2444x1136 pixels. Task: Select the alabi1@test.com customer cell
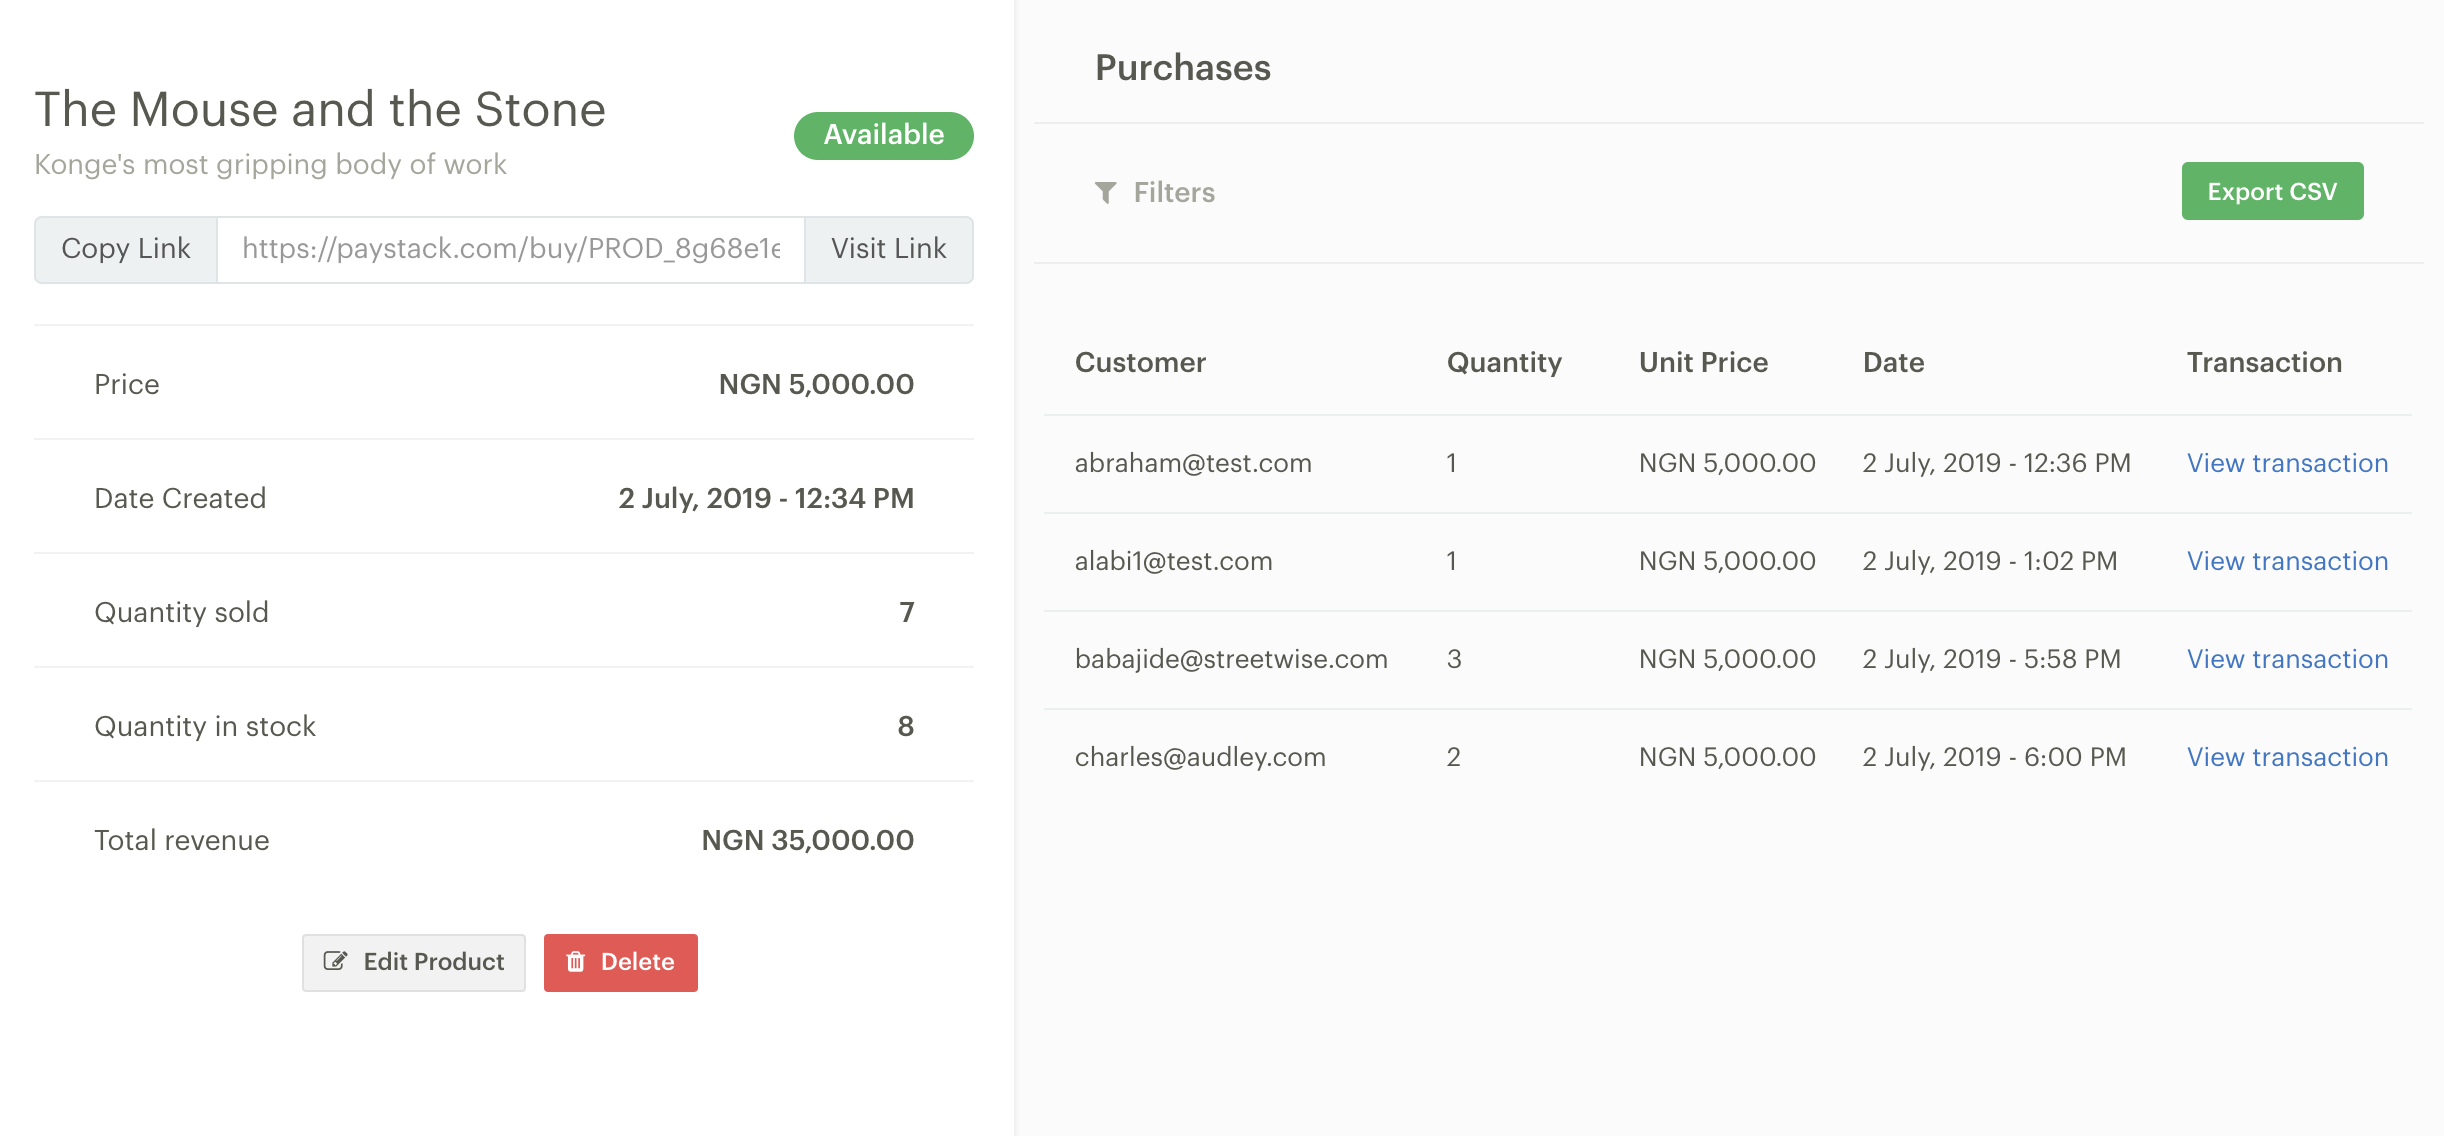1173,561
